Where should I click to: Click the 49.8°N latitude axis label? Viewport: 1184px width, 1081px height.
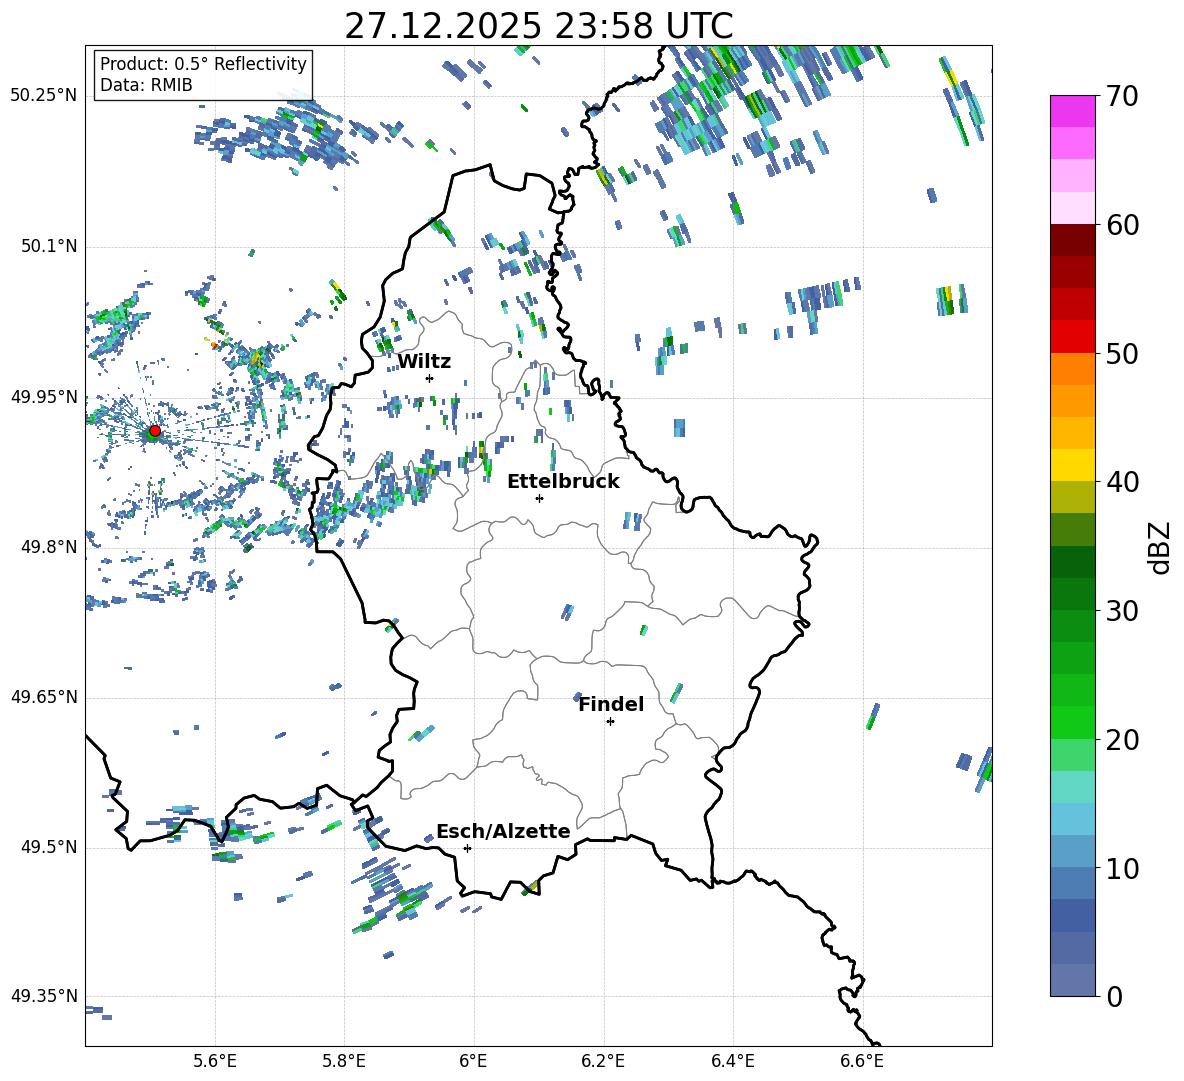click(44, 547)
